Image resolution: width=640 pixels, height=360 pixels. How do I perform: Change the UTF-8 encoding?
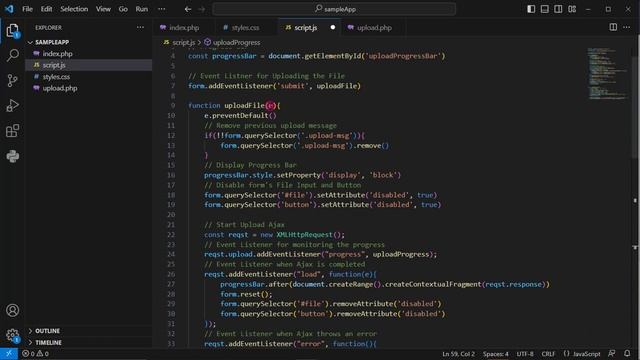click(x=525, y=354)
